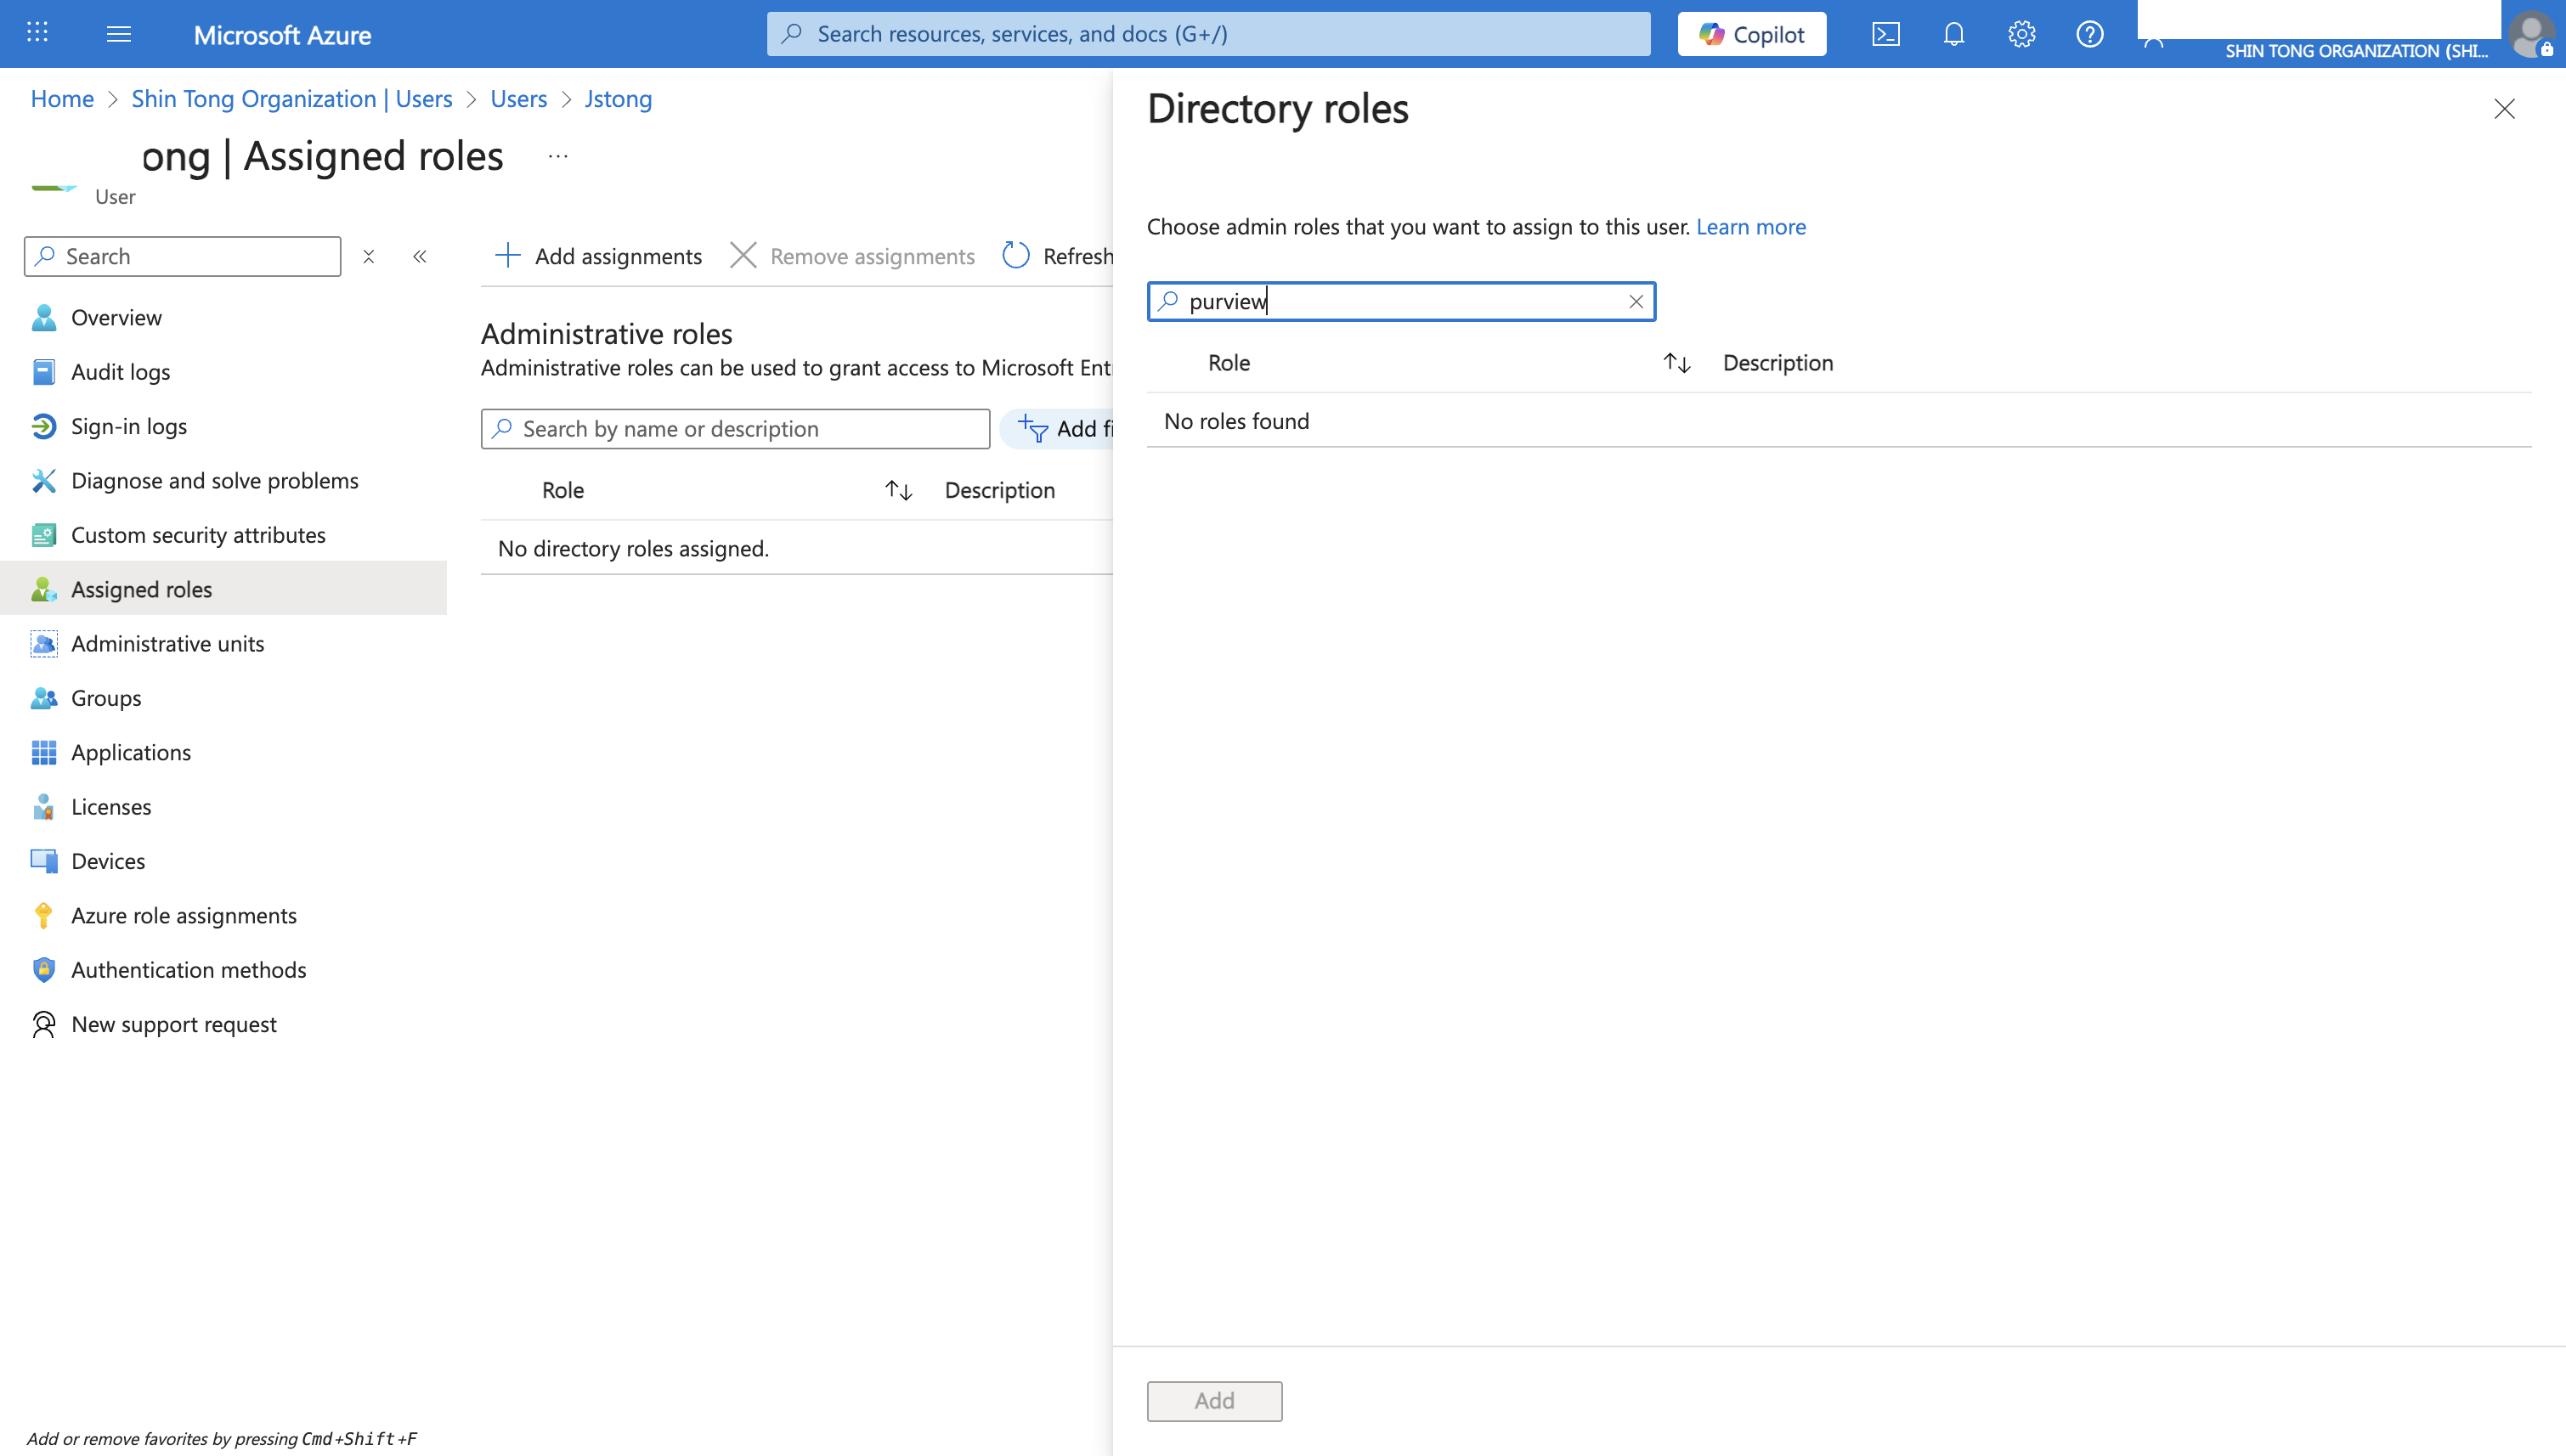Open the portal hamburger menu

pyautogui.click(x=118, y=33)
